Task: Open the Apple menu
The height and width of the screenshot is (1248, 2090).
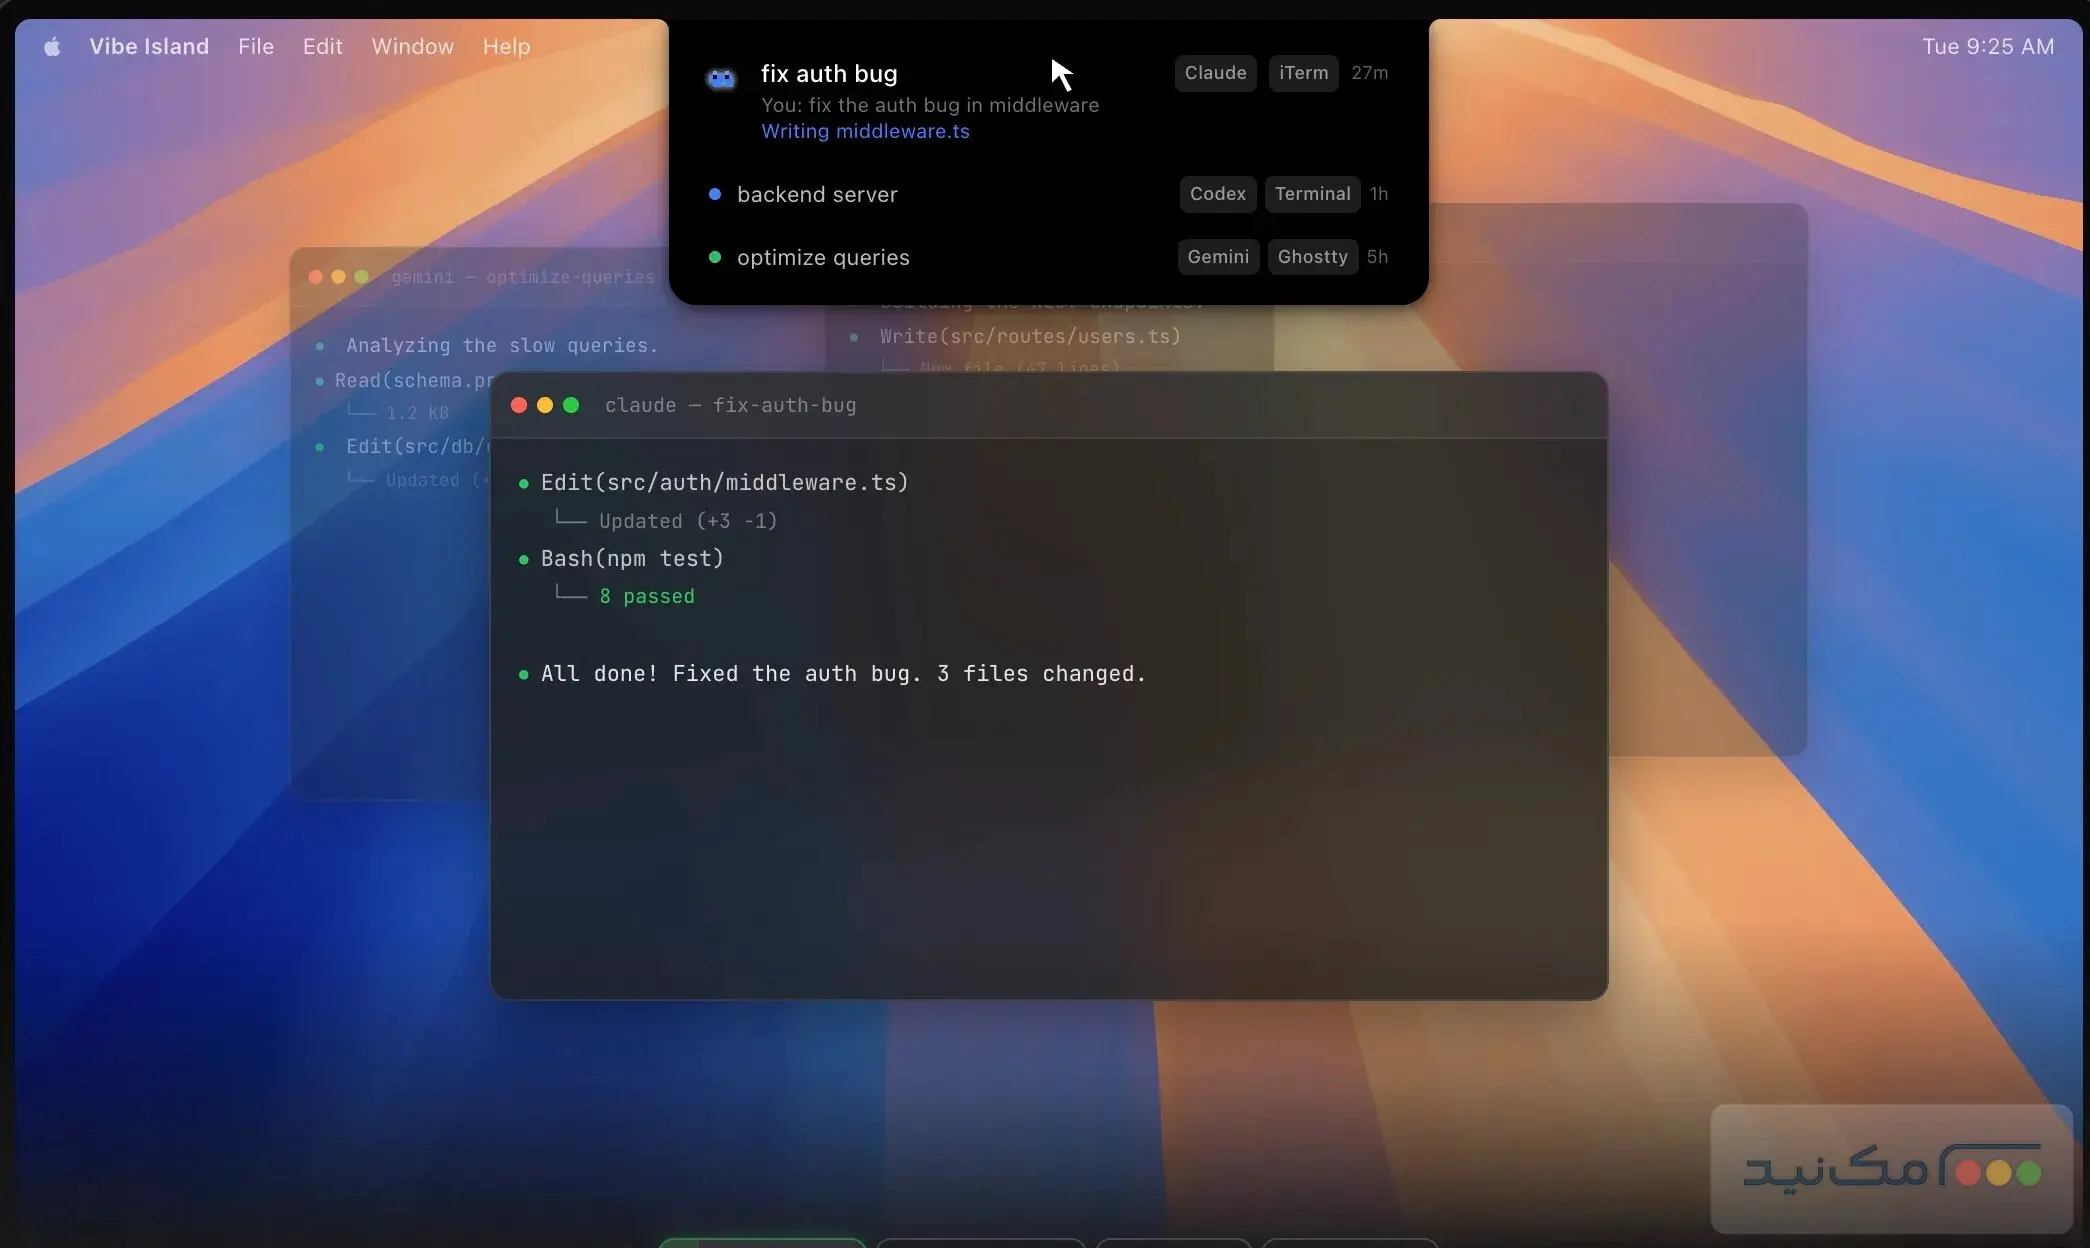Action: tap(52, 47)
